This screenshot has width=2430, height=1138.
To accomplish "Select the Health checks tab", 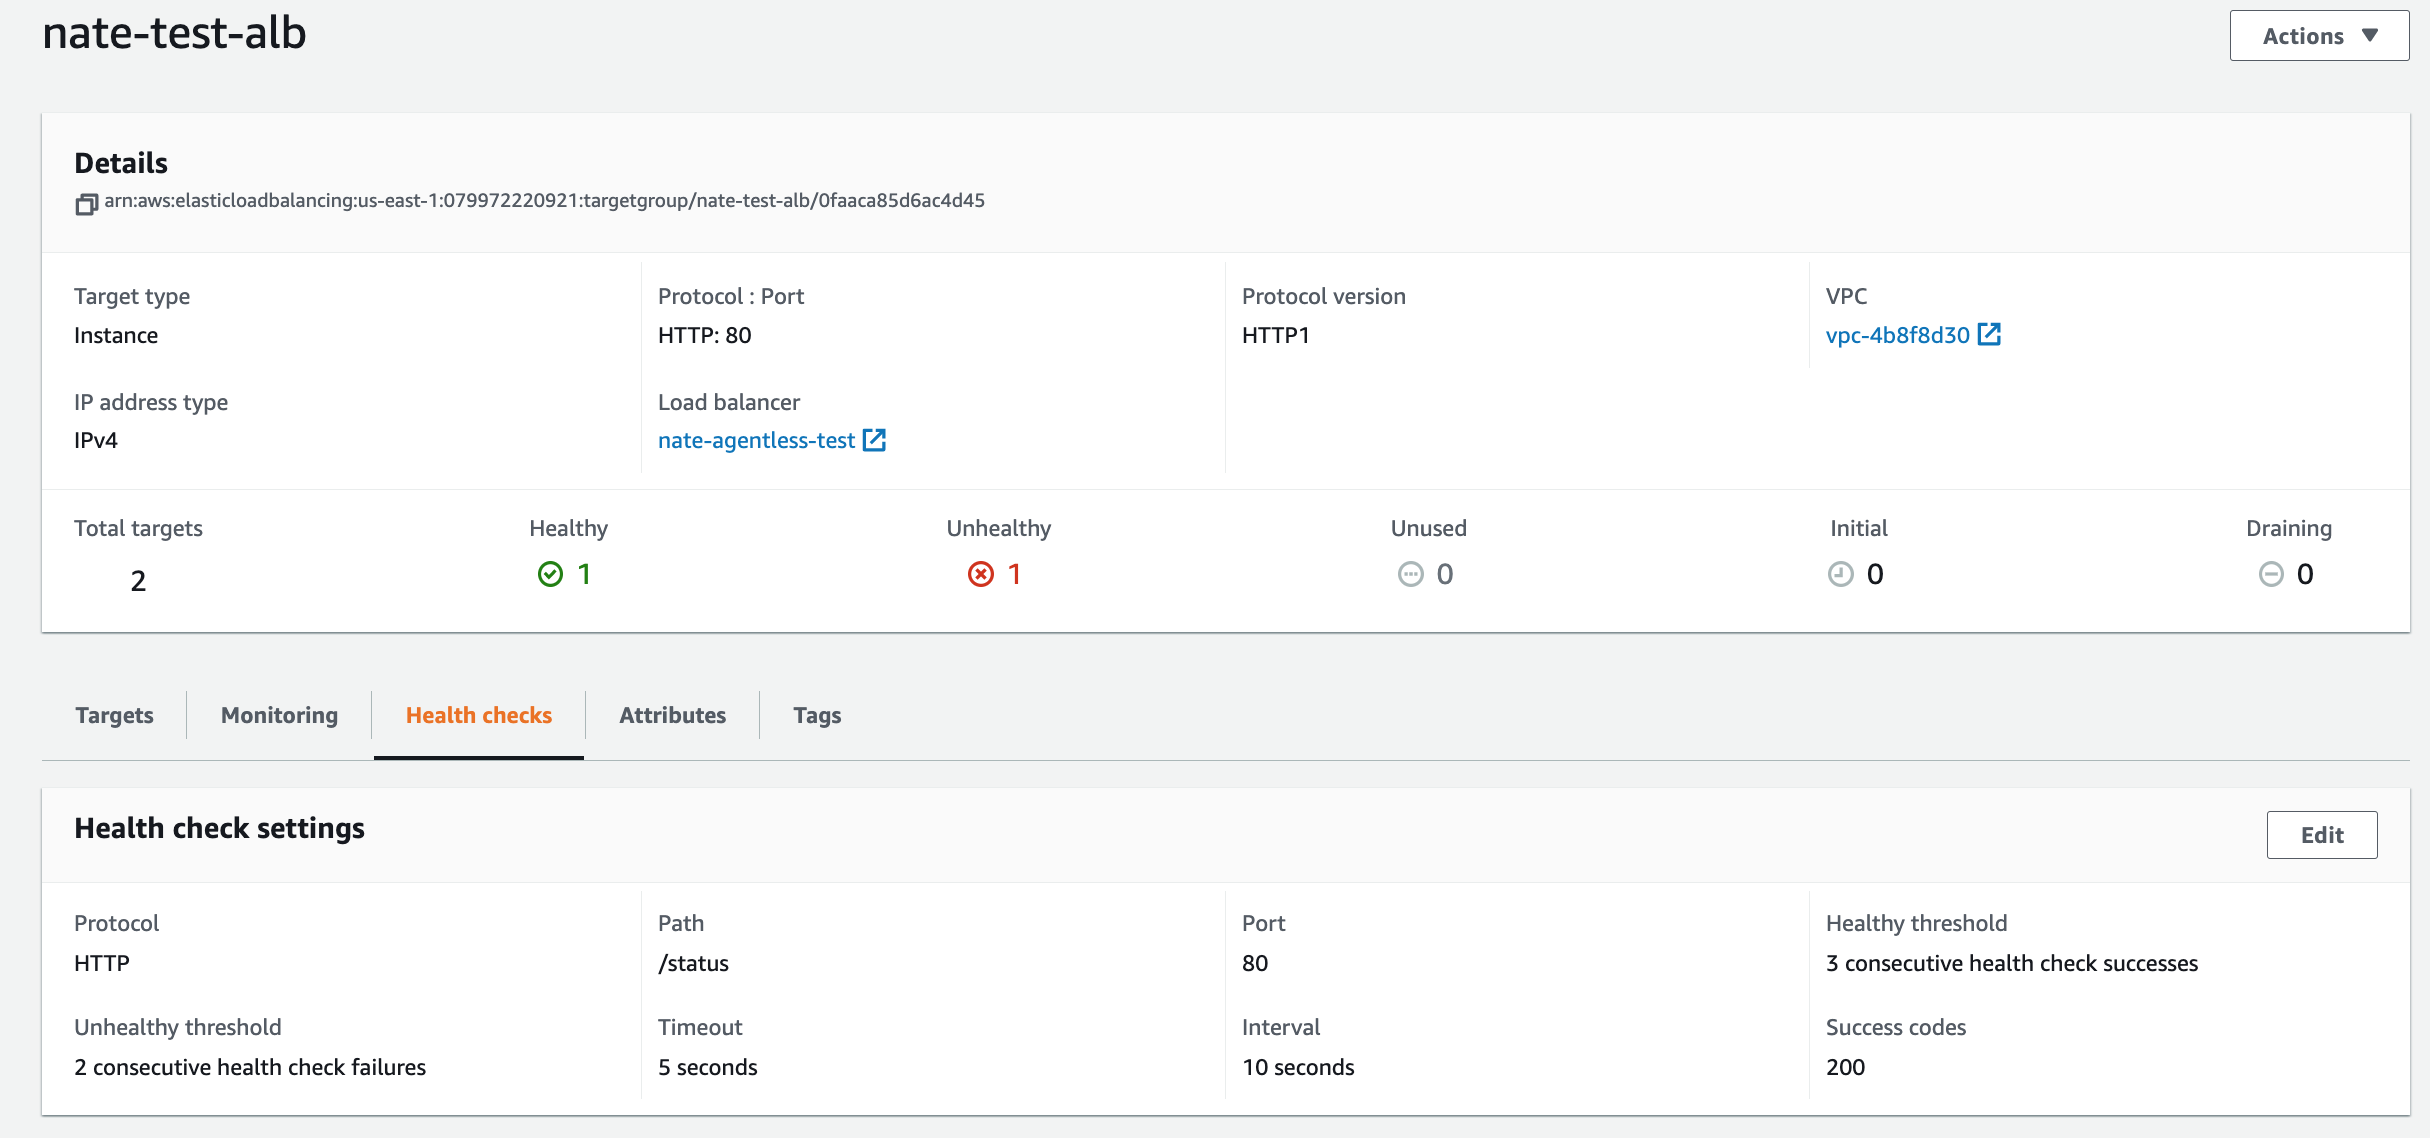I will click(x=479, y=715).
